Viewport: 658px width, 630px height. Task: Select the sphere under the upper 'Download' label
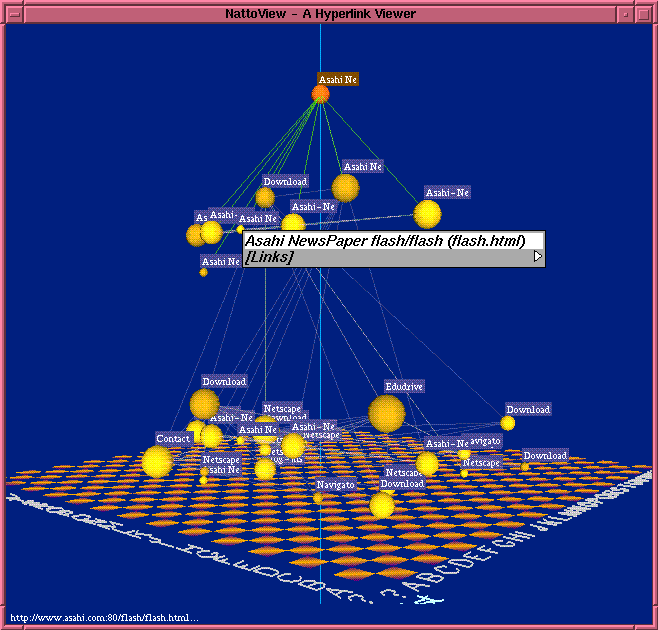click(x=265, y=198)
